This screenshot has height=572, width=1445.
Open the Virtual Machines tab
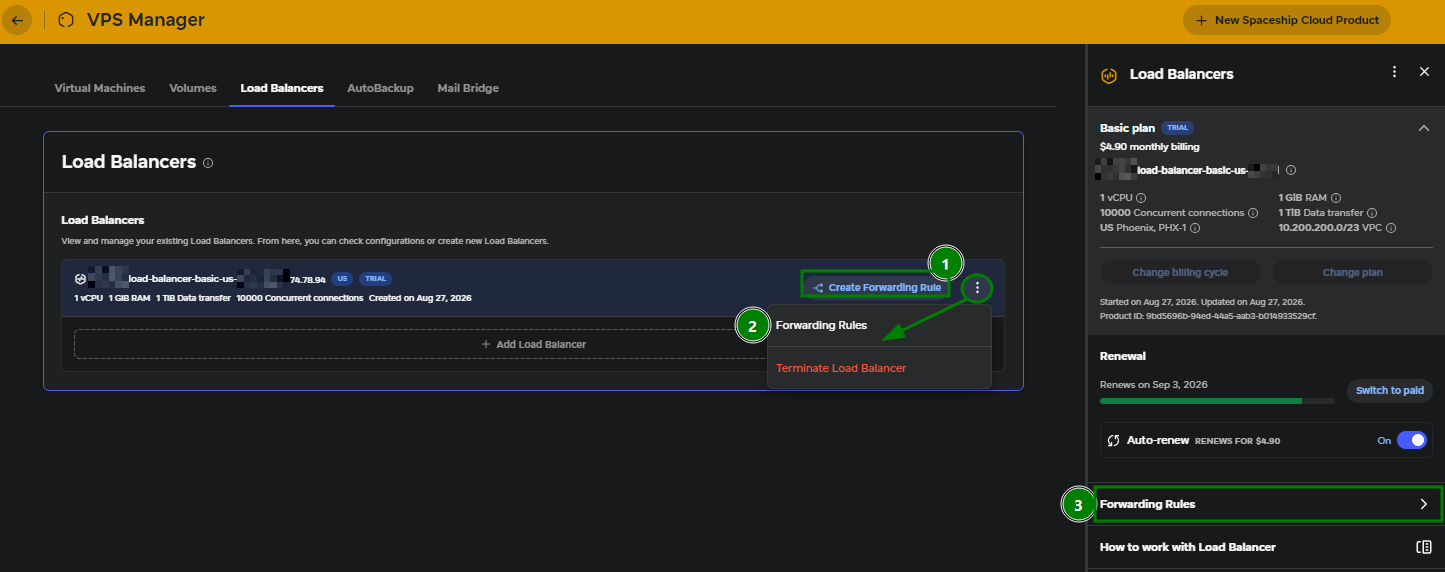[x=100, y=88]
